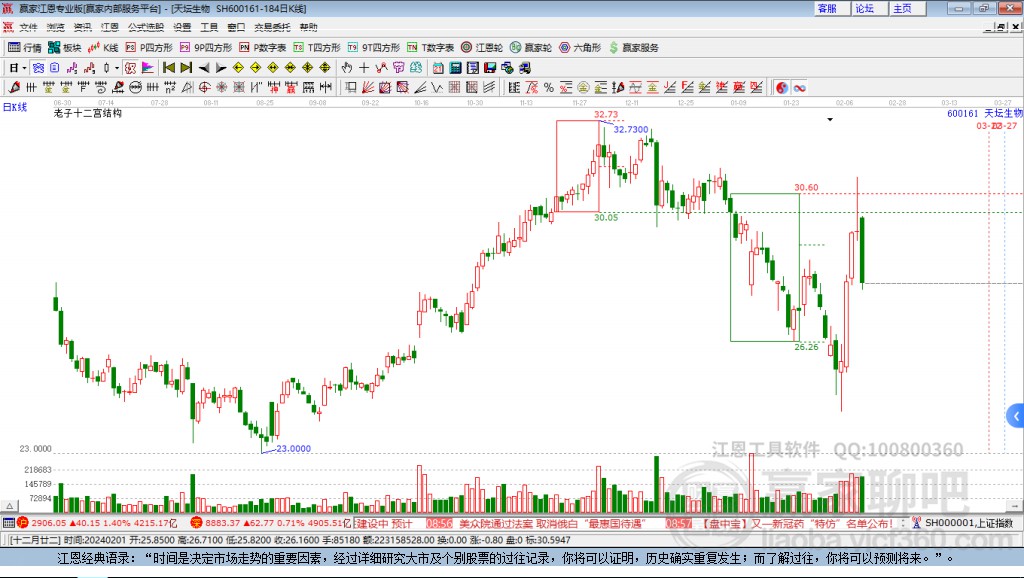
Task: Open the 交易委托 menu
Action: [x=272, y=27]
